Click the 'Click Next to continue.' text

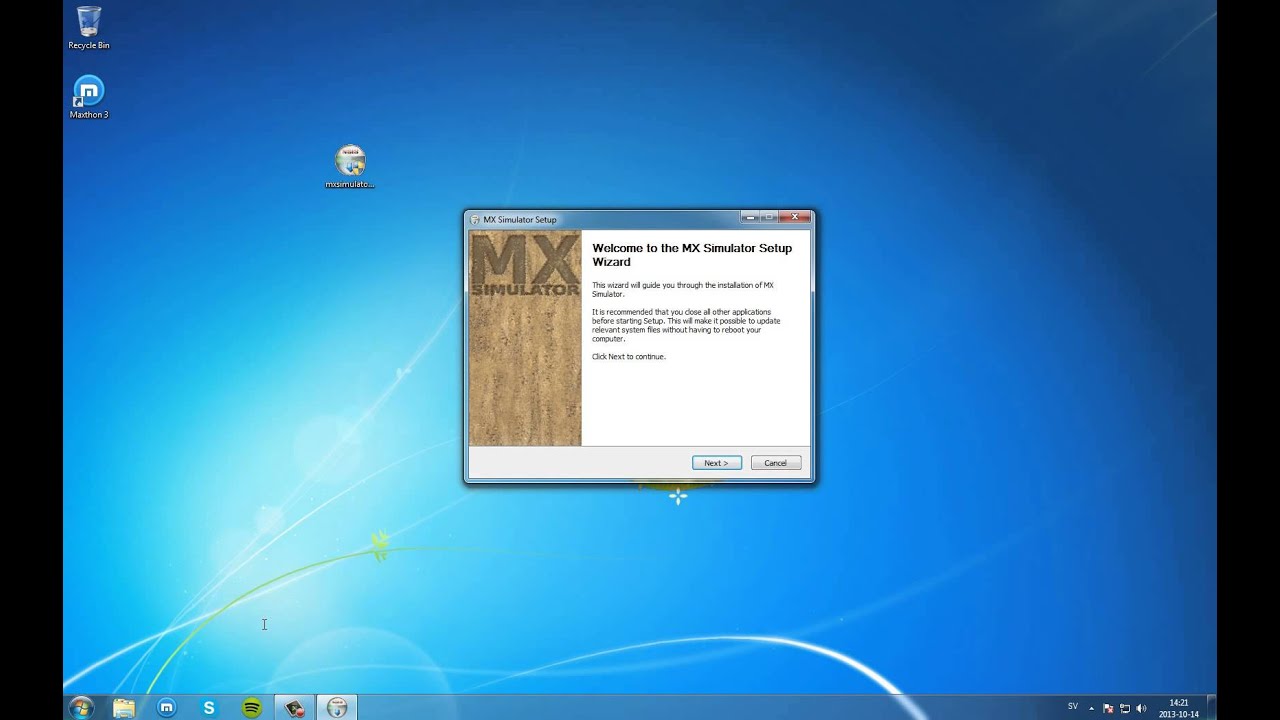(x=628, y=357)
